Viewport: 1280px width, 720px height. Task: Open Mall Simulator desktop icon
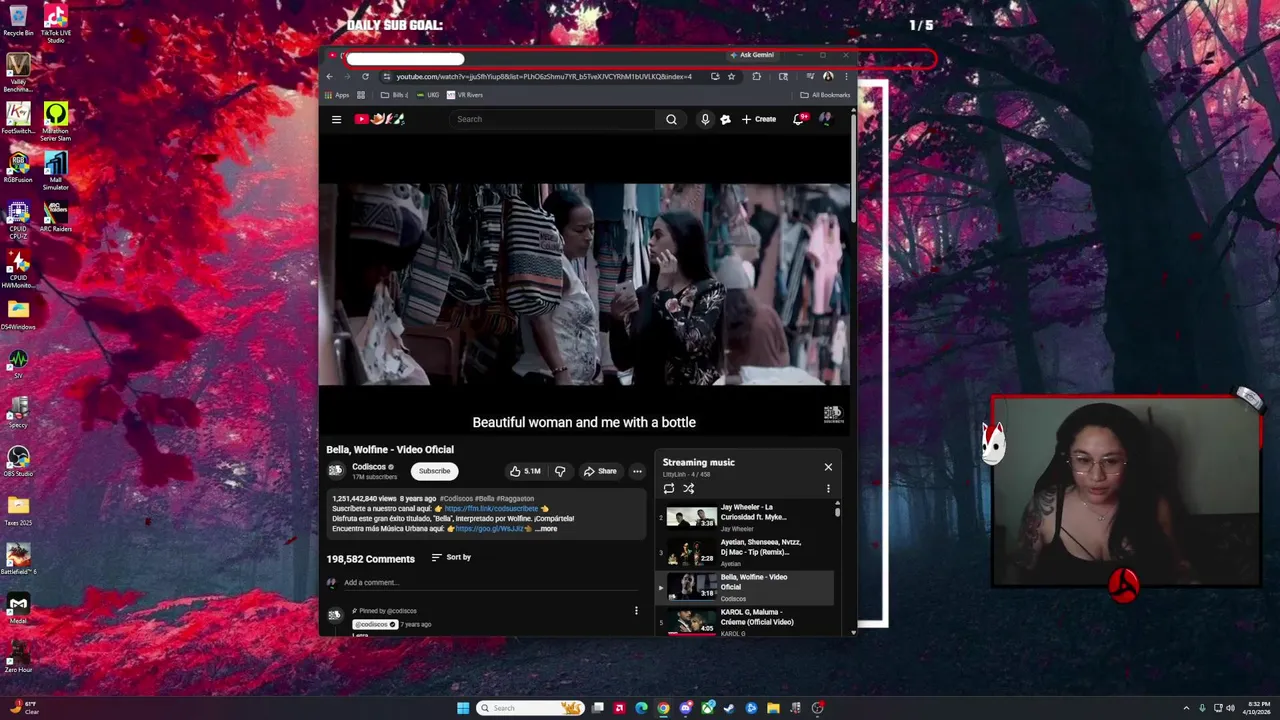tap(56, 171)
